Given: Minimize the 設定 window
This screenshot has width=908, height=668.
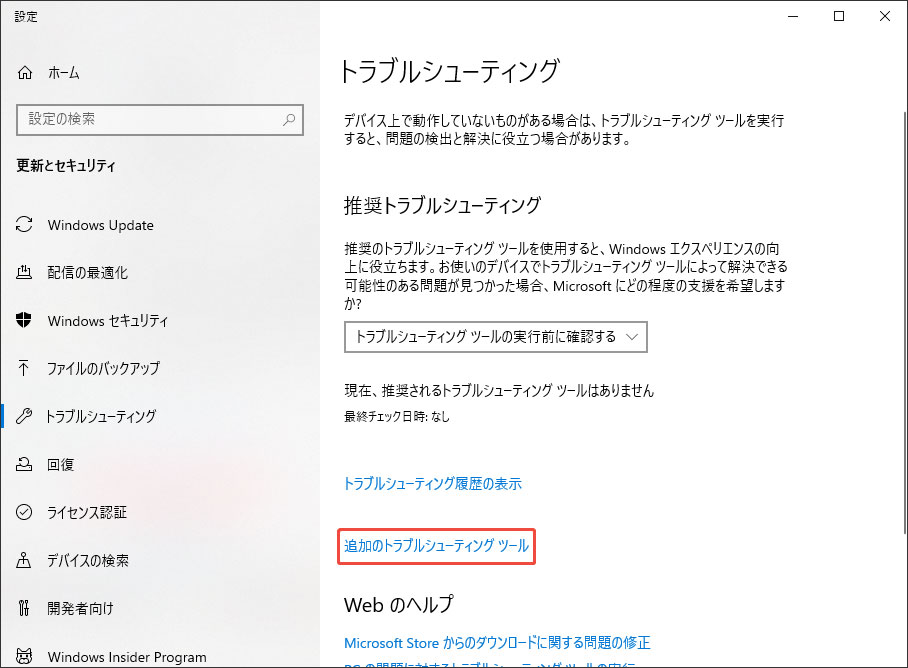Looking at the screenshot, I should pyautogui.click(x=793, y=16).
